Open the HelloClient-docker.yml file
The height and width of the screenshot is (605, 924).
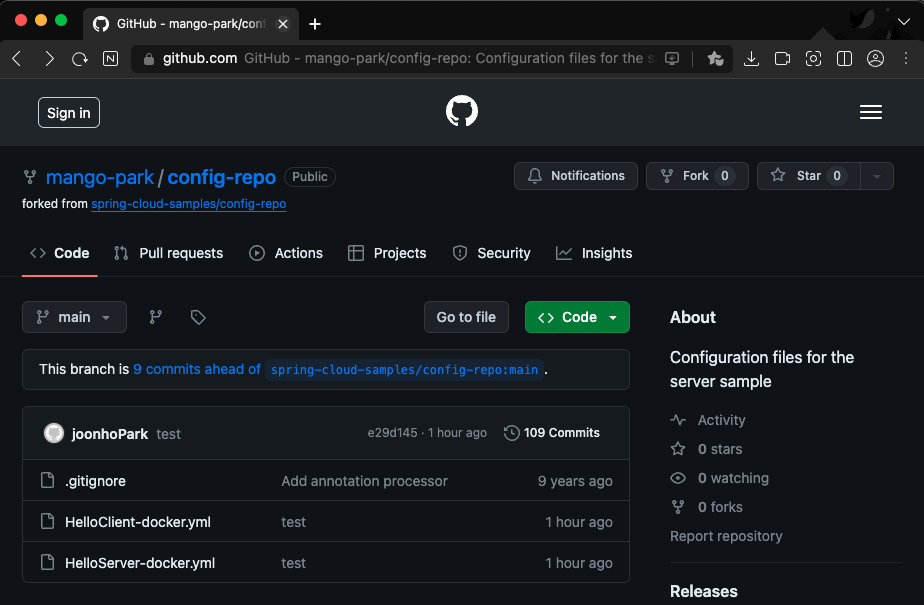(138, 522)
